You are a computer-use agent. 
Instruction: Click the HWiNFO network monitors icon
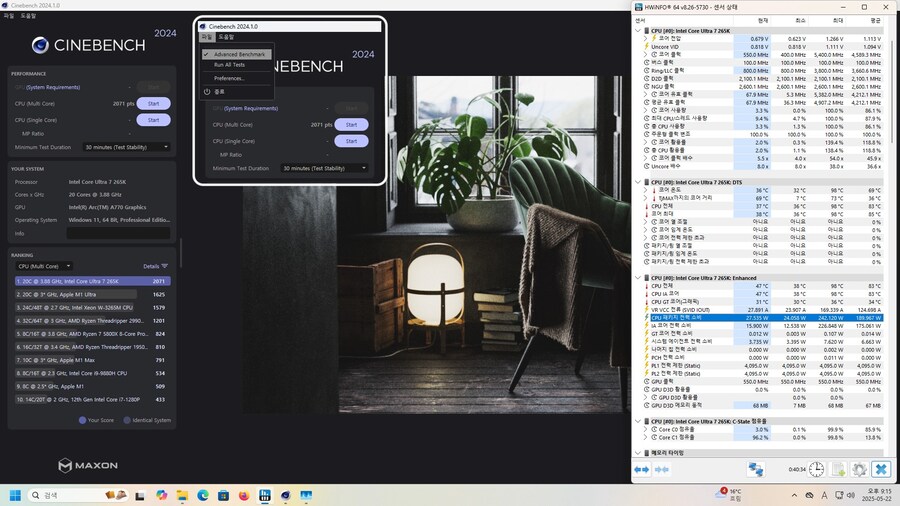click(x=756, y=469)
